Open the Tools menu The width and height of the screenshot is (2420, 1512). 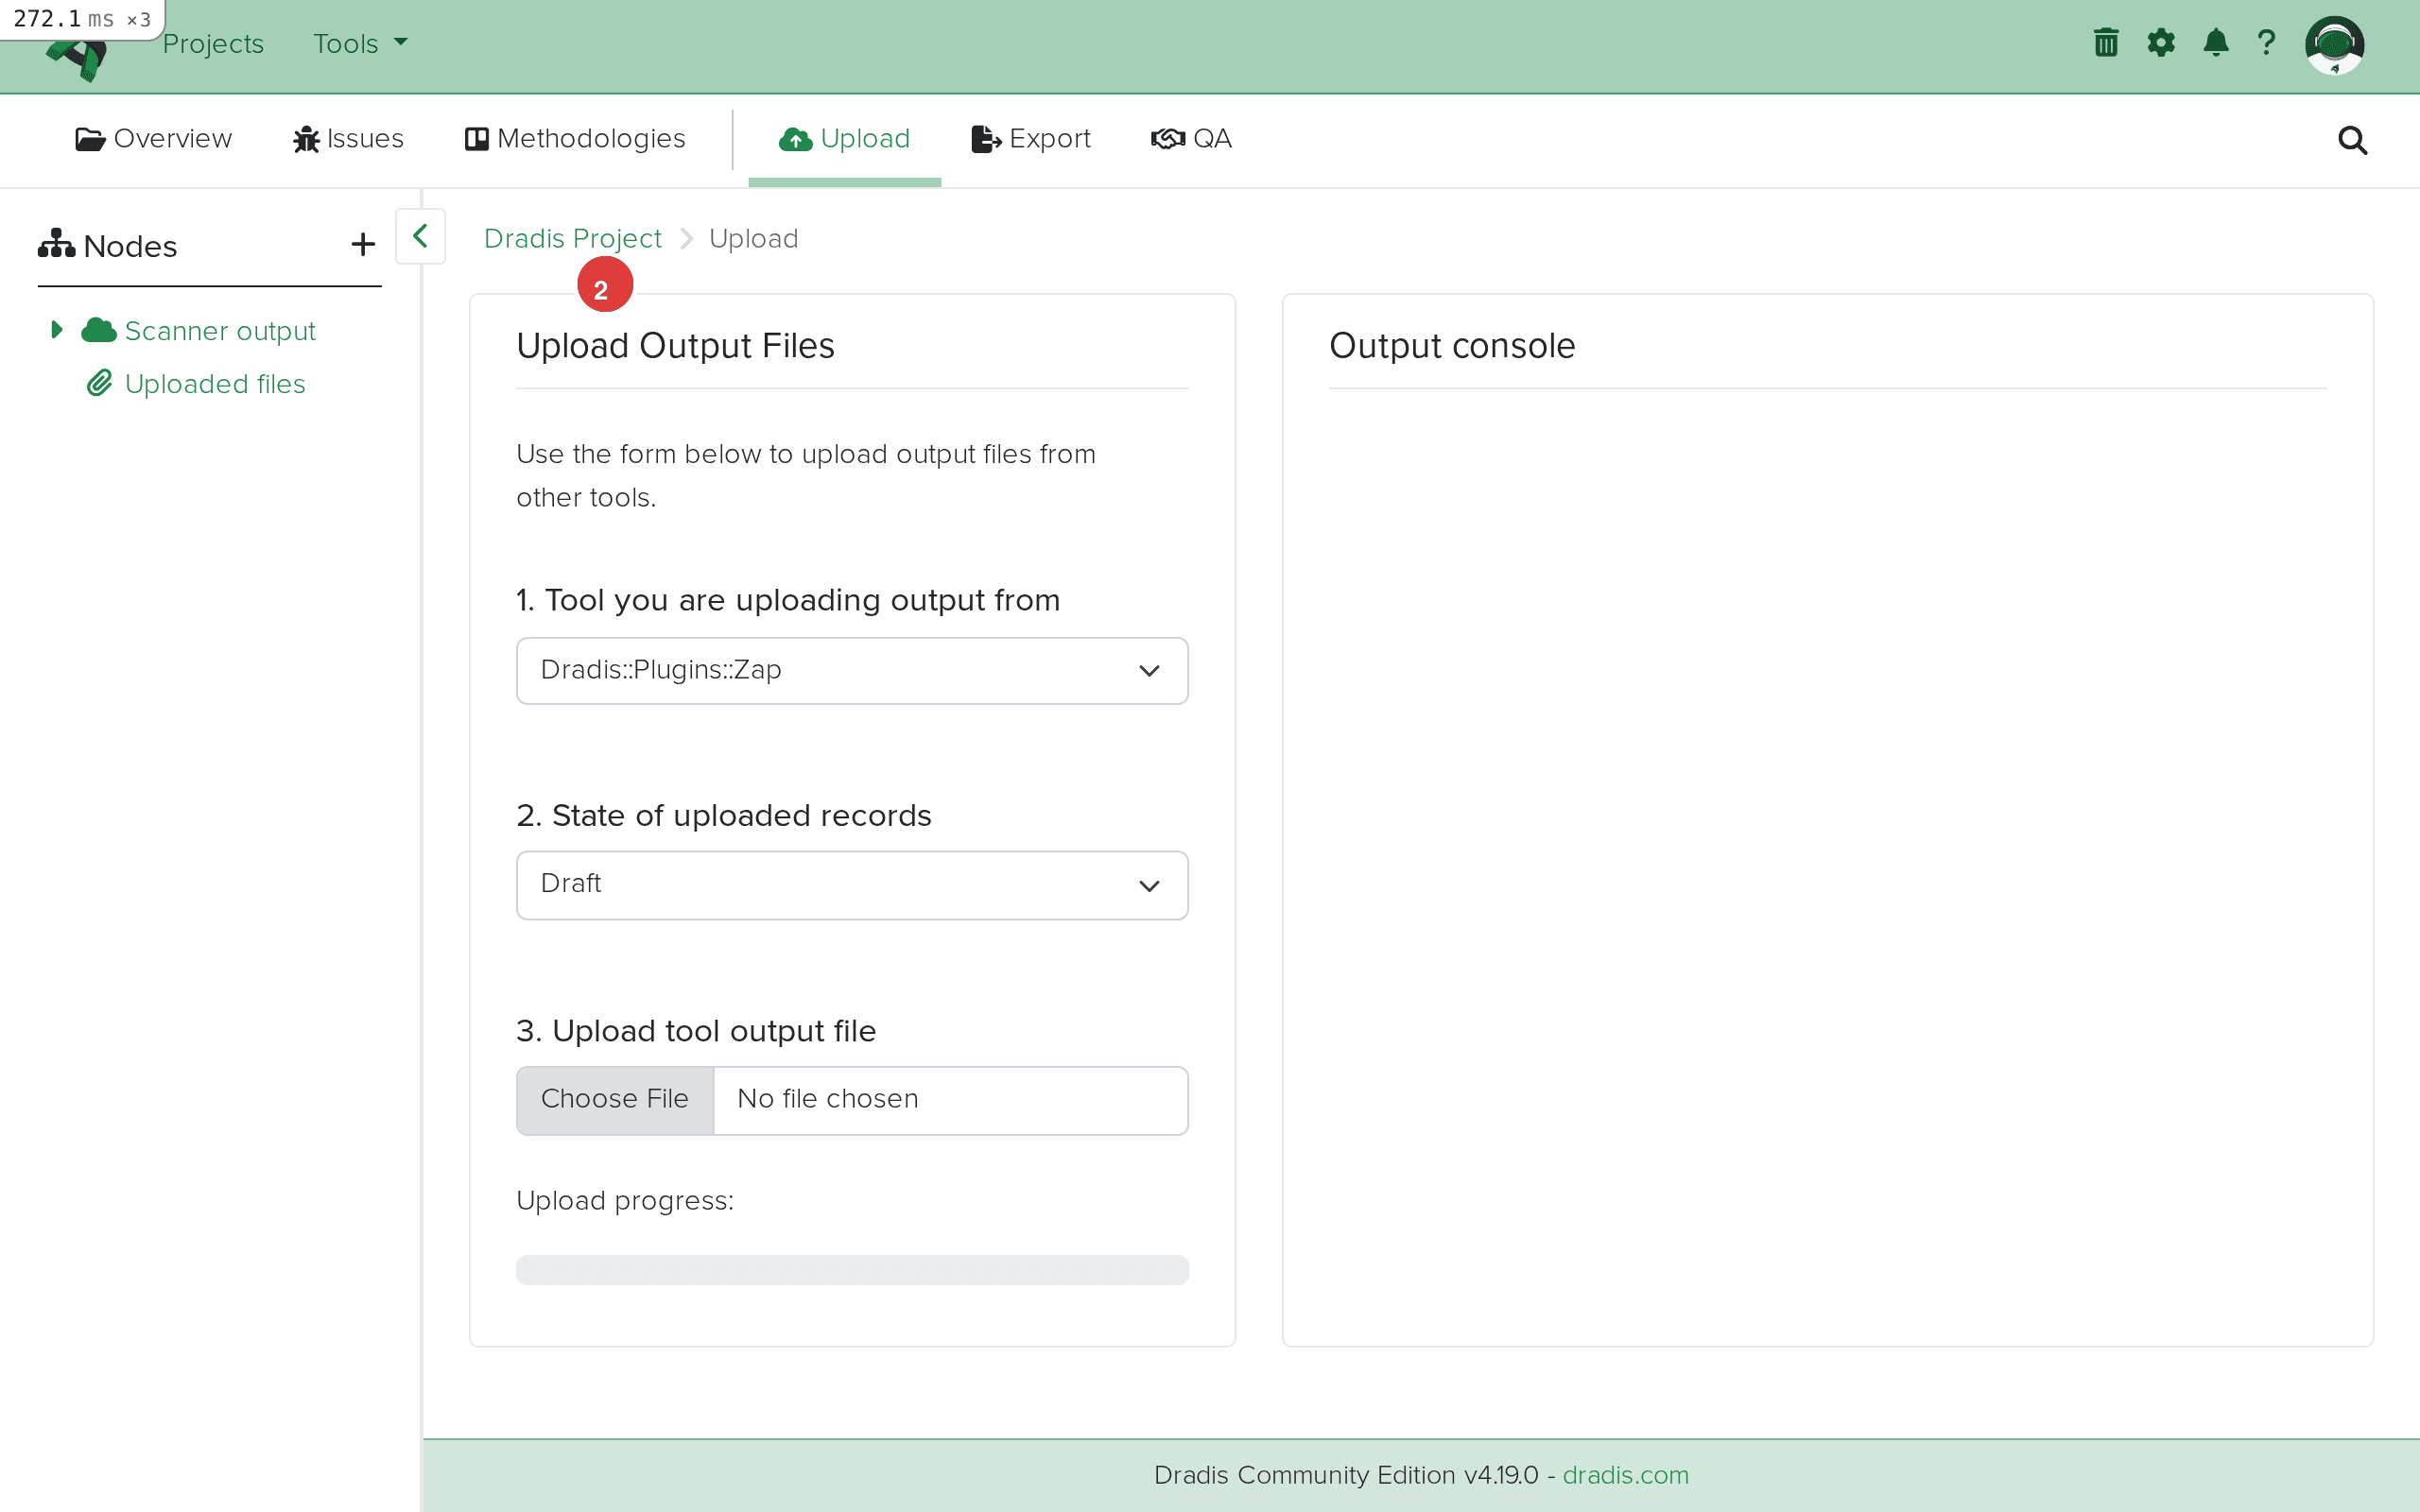pos(358,43)
